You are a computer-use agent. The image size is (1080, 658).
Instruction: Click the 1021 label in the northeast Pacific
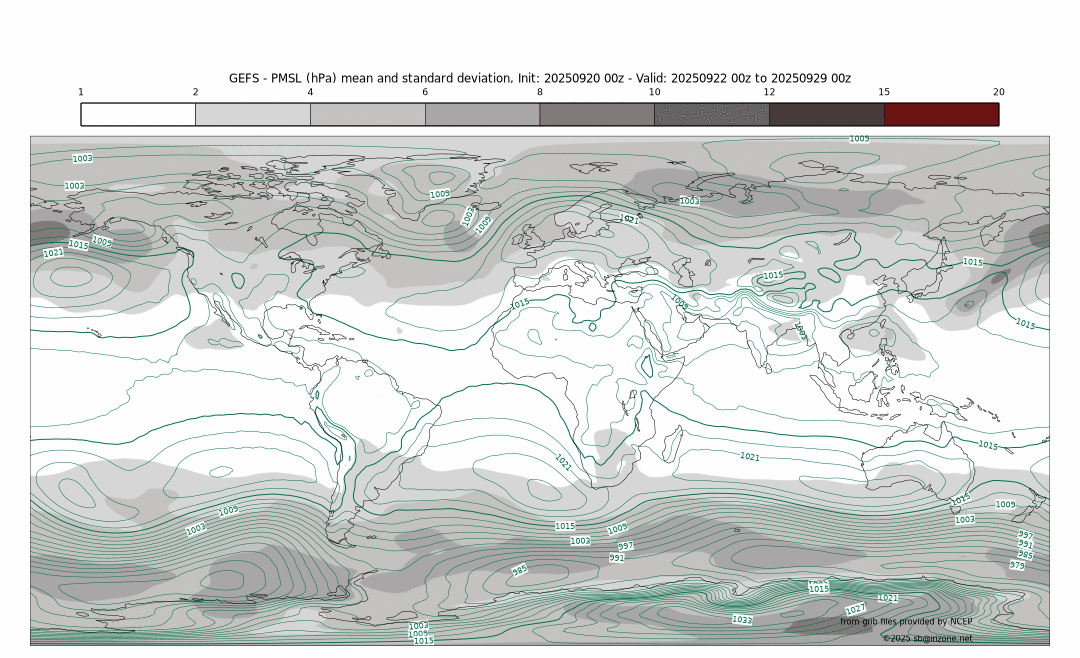53,253
